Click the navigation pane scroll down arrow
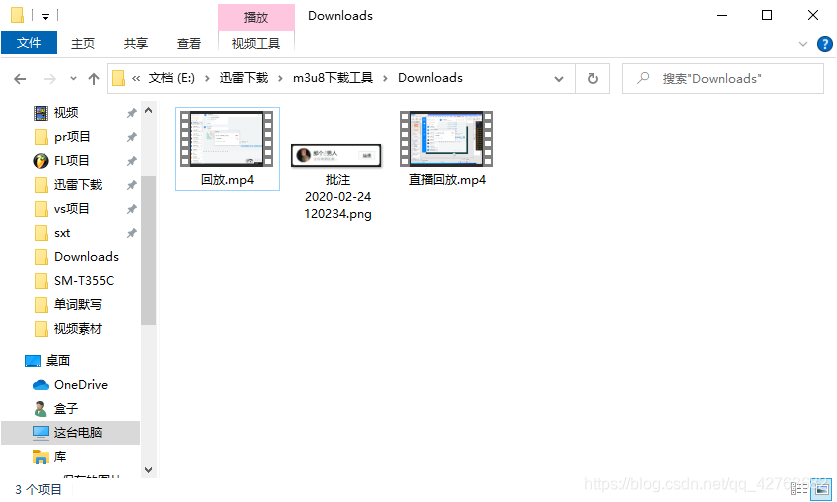Viewport: 837px width, 502px height. [x=148, y=469]
